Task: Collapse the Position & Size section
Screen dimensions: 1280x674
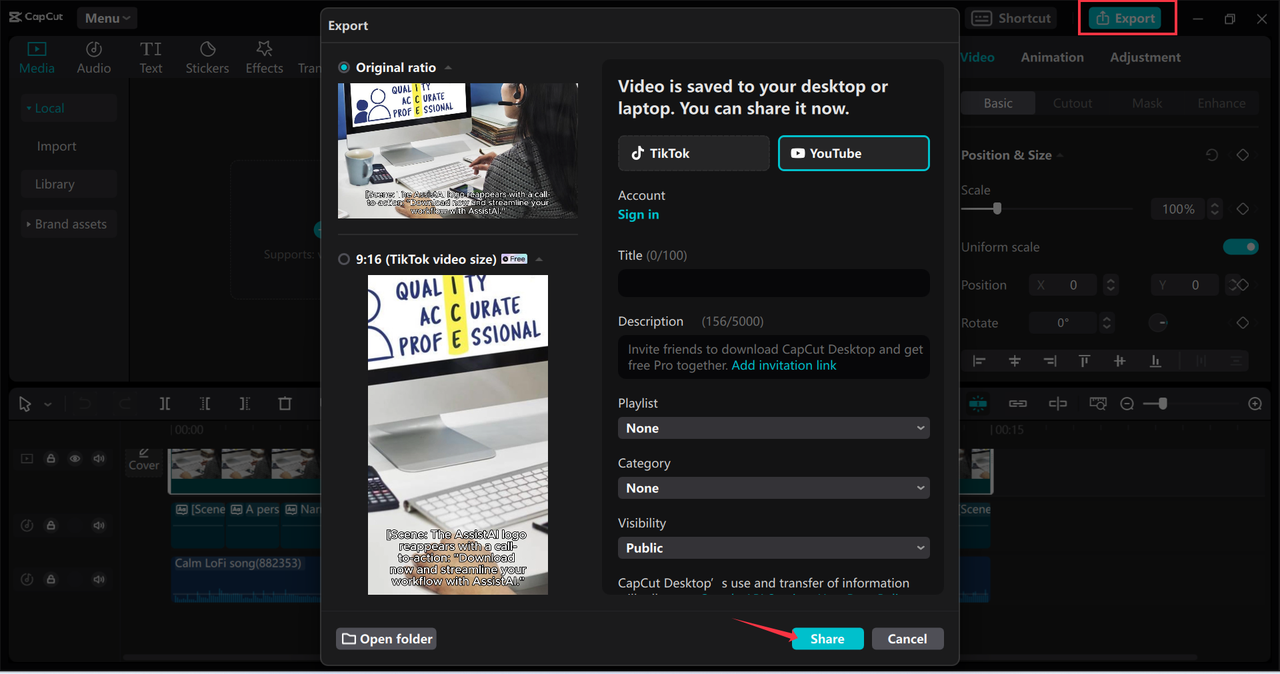Action: pyautogui.click(x=1060, y=155)
